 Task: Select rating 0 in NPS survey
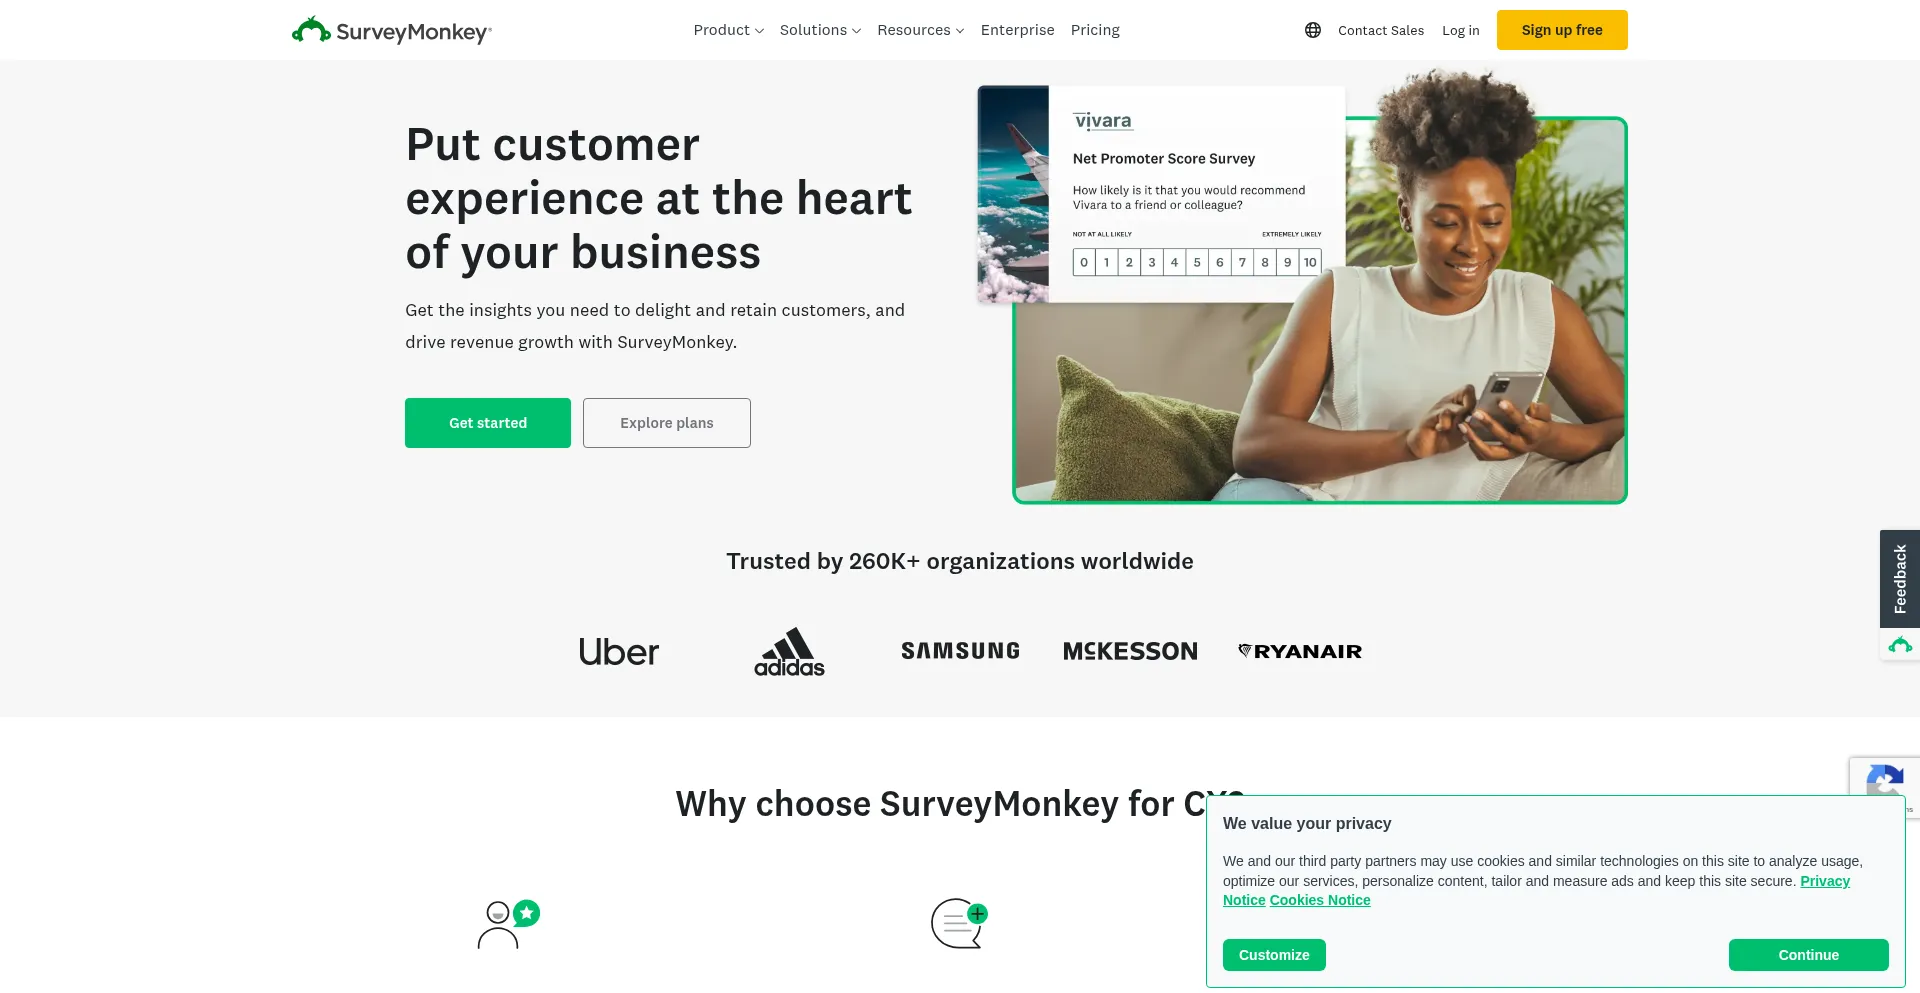pyautogui.click(x=1084, y=262)
